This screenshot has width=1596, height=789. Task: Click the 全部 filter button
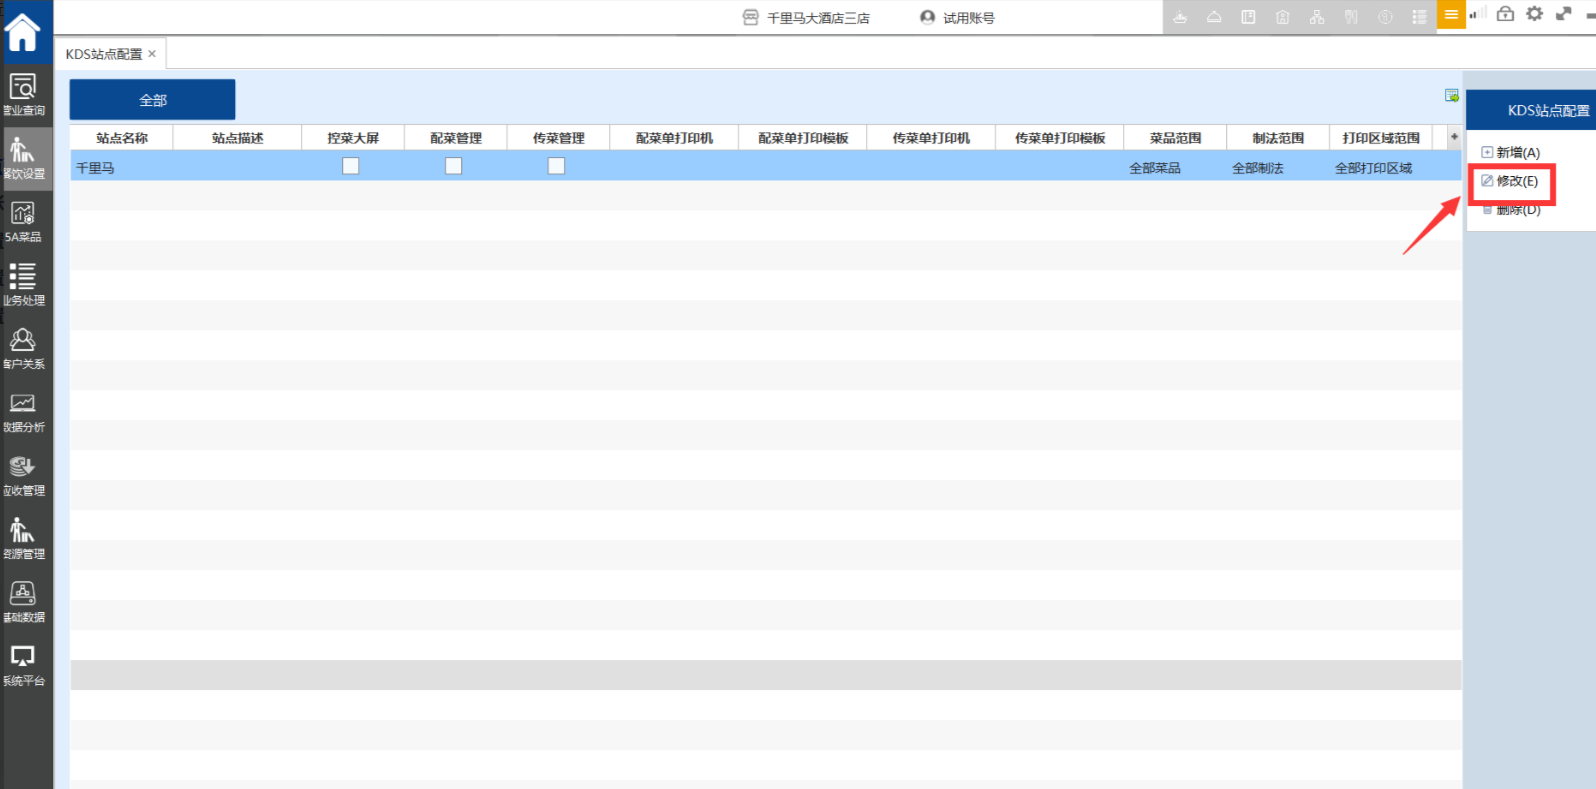pyautogui.click(x=152, y=100)
